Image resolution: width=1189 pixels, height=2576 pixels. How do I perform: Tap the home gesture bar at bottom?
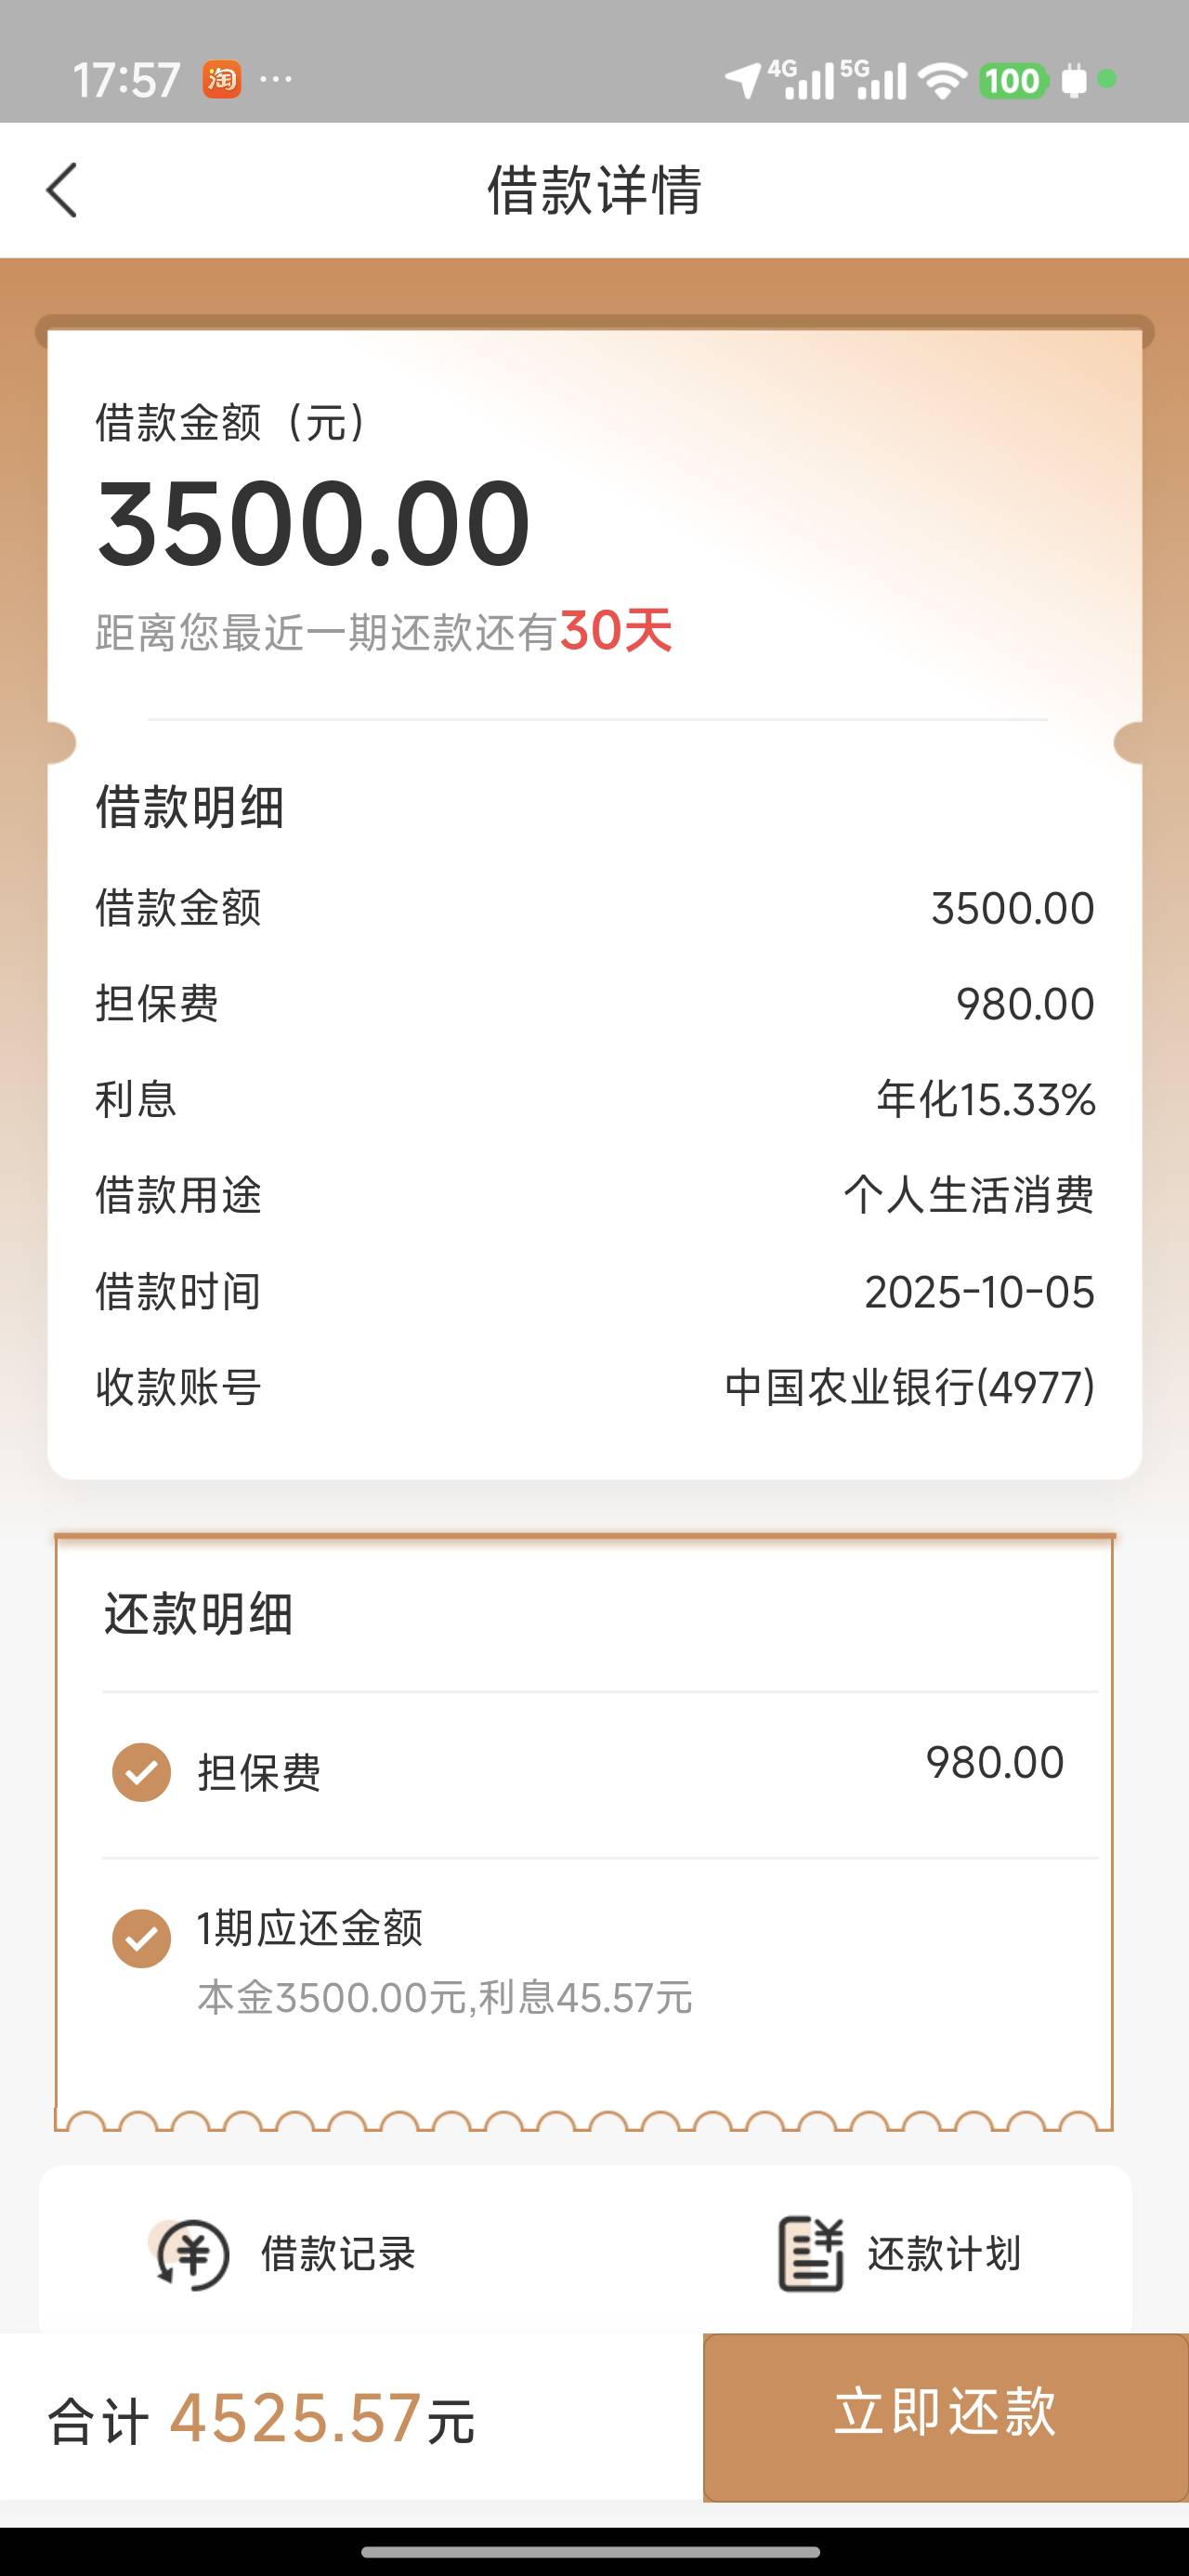click(x=594, y=2551)
